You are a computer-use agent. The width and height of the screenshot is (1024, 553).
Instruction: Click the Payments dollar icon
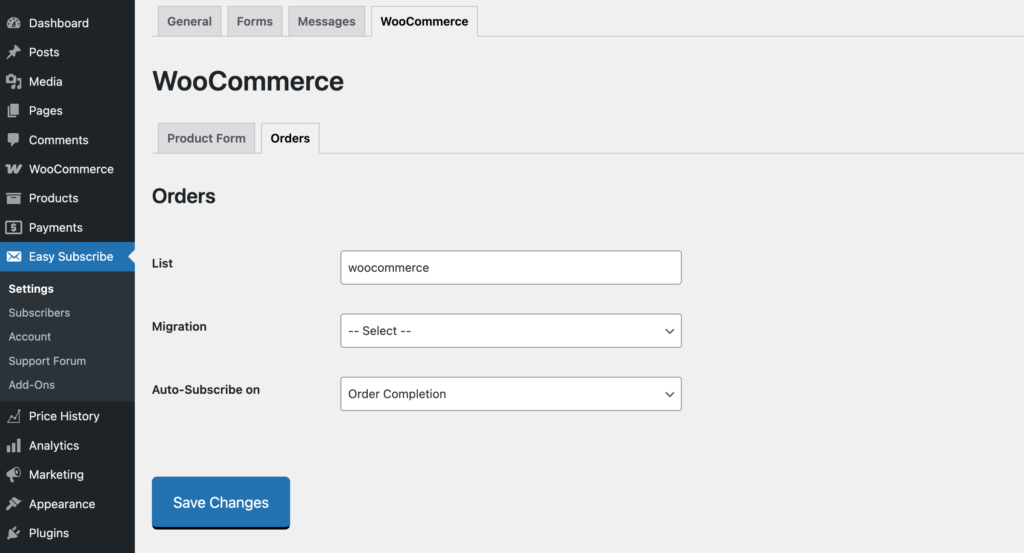14,228
